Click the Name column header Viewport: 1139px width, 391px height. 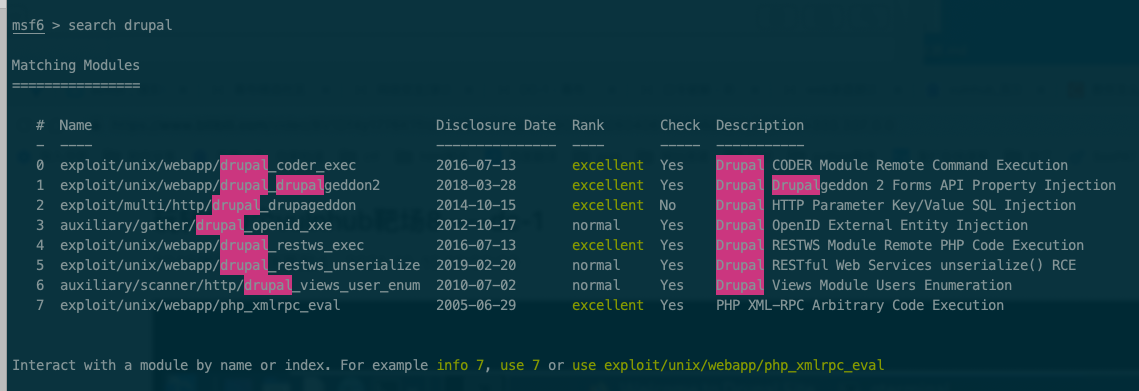[x=76, y=125]
